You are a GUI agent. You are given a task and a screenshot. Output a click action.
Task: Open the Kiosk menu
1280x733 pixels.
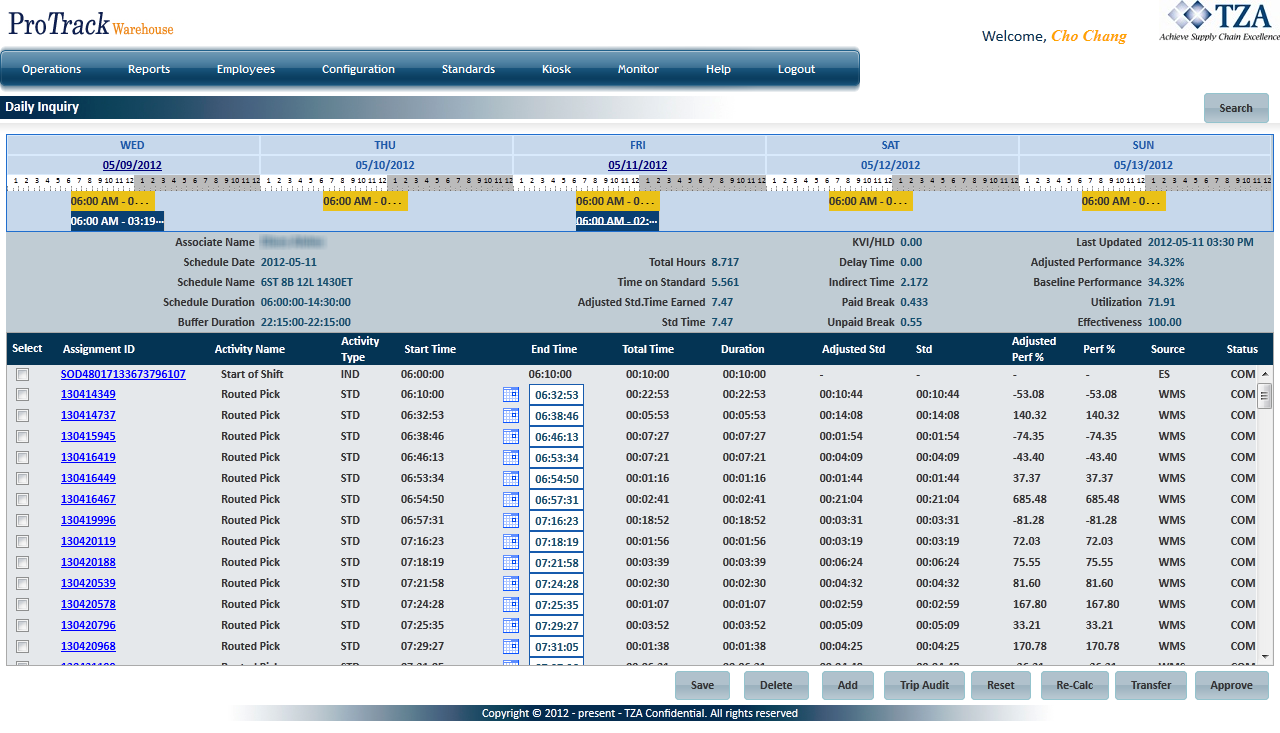557,69
